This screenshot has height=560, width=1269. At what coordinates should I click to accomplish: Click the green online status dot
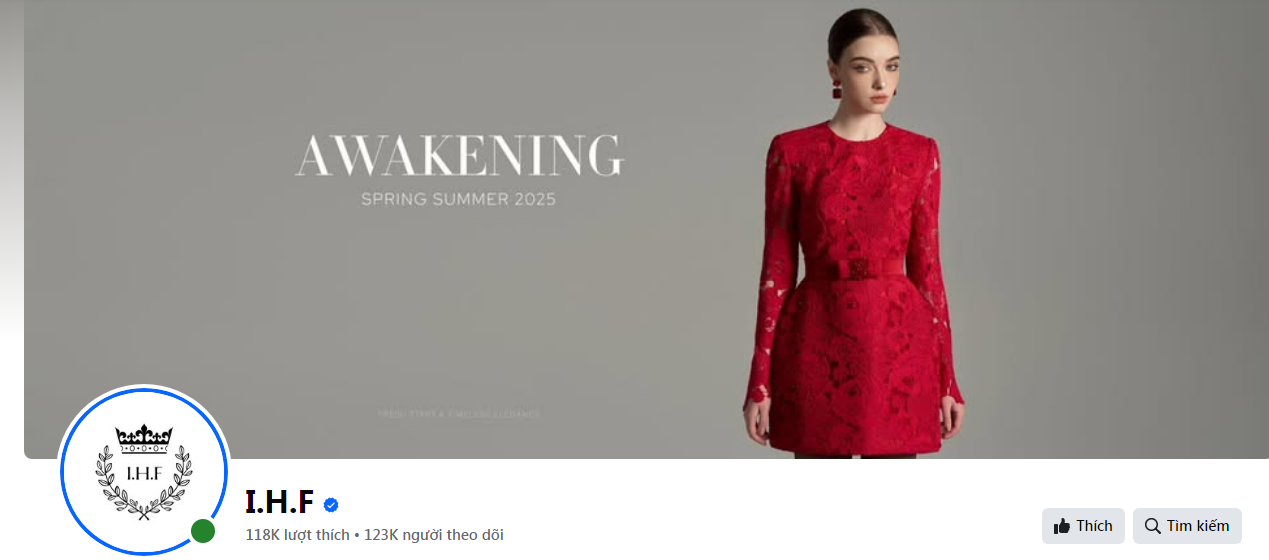point(203,531)
